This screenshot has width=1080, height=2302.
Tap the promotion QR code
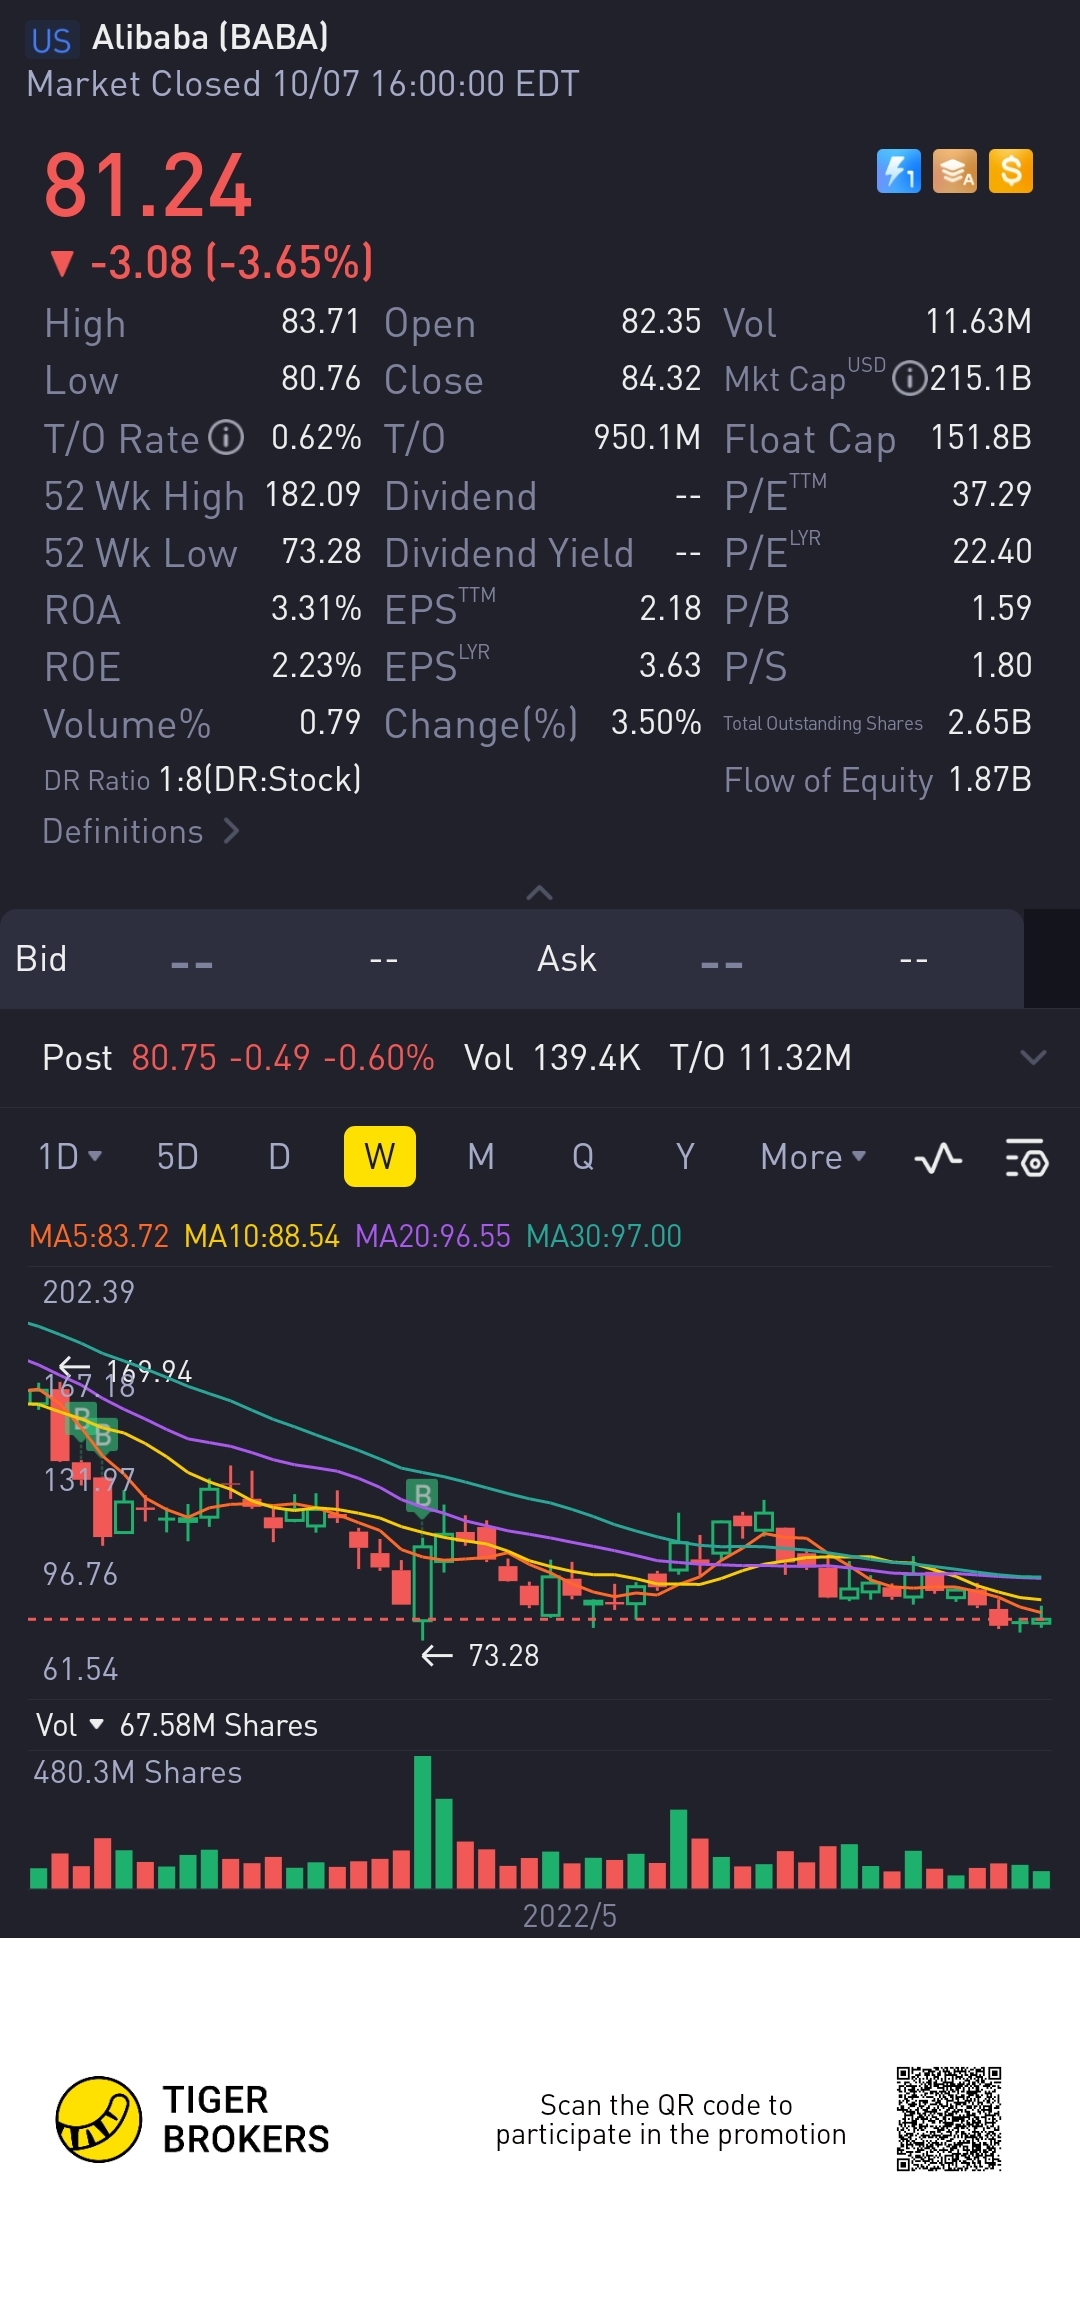(949, 2119)
